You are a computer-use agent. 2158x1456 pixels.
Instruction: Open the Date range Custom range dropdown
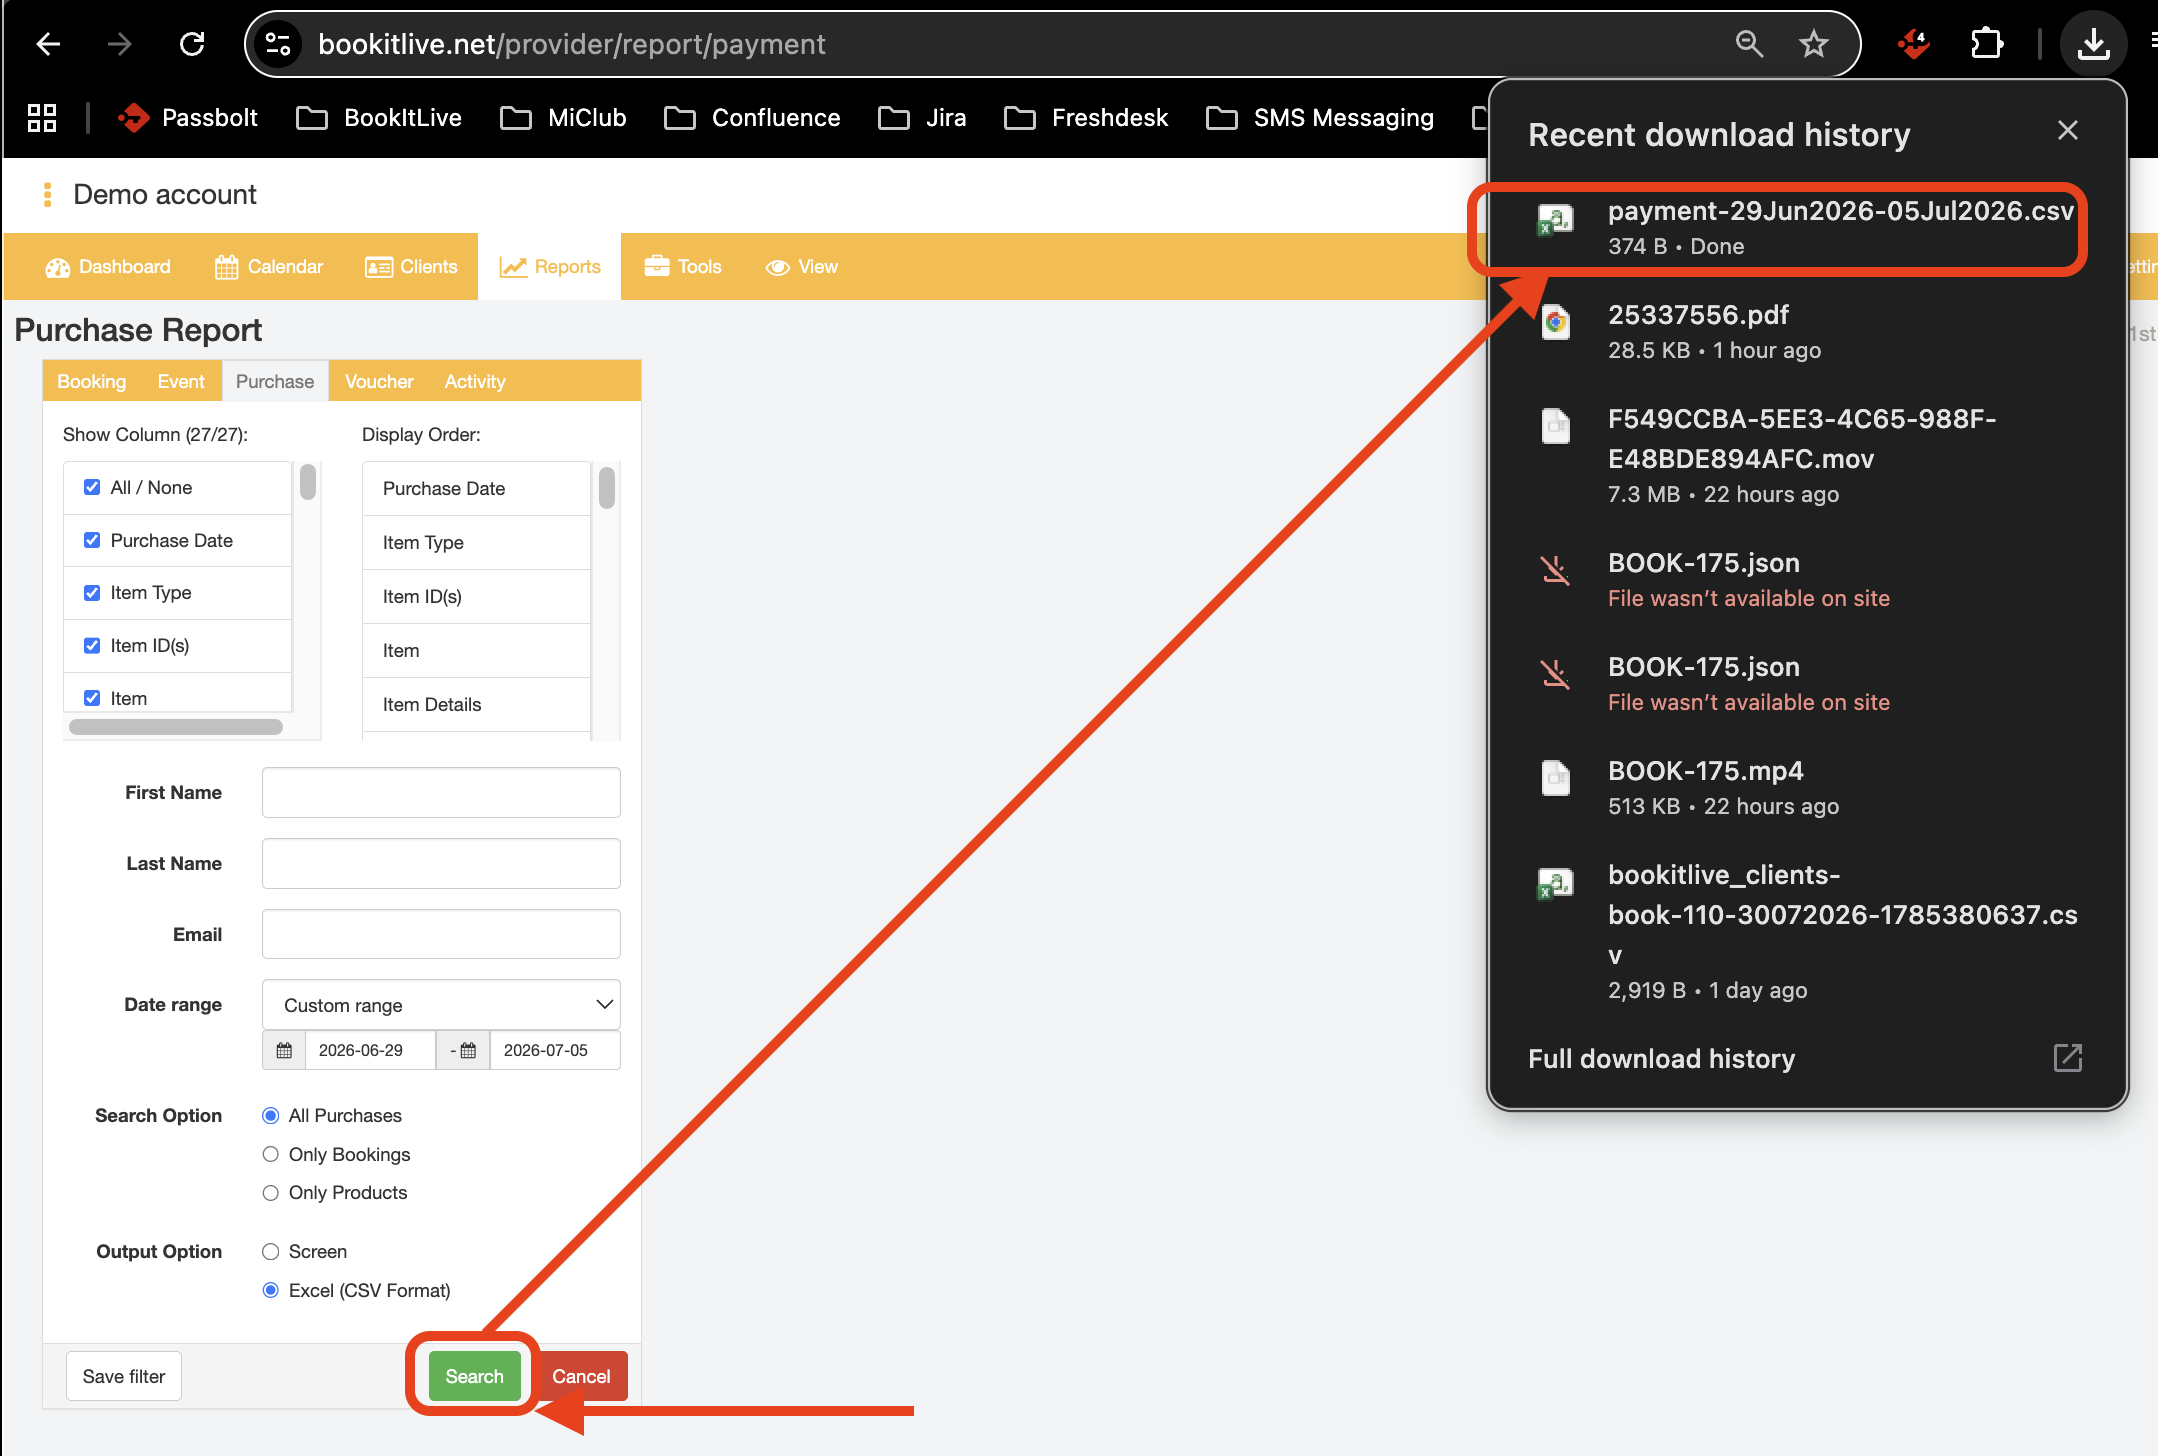[x=441, y=1004]
